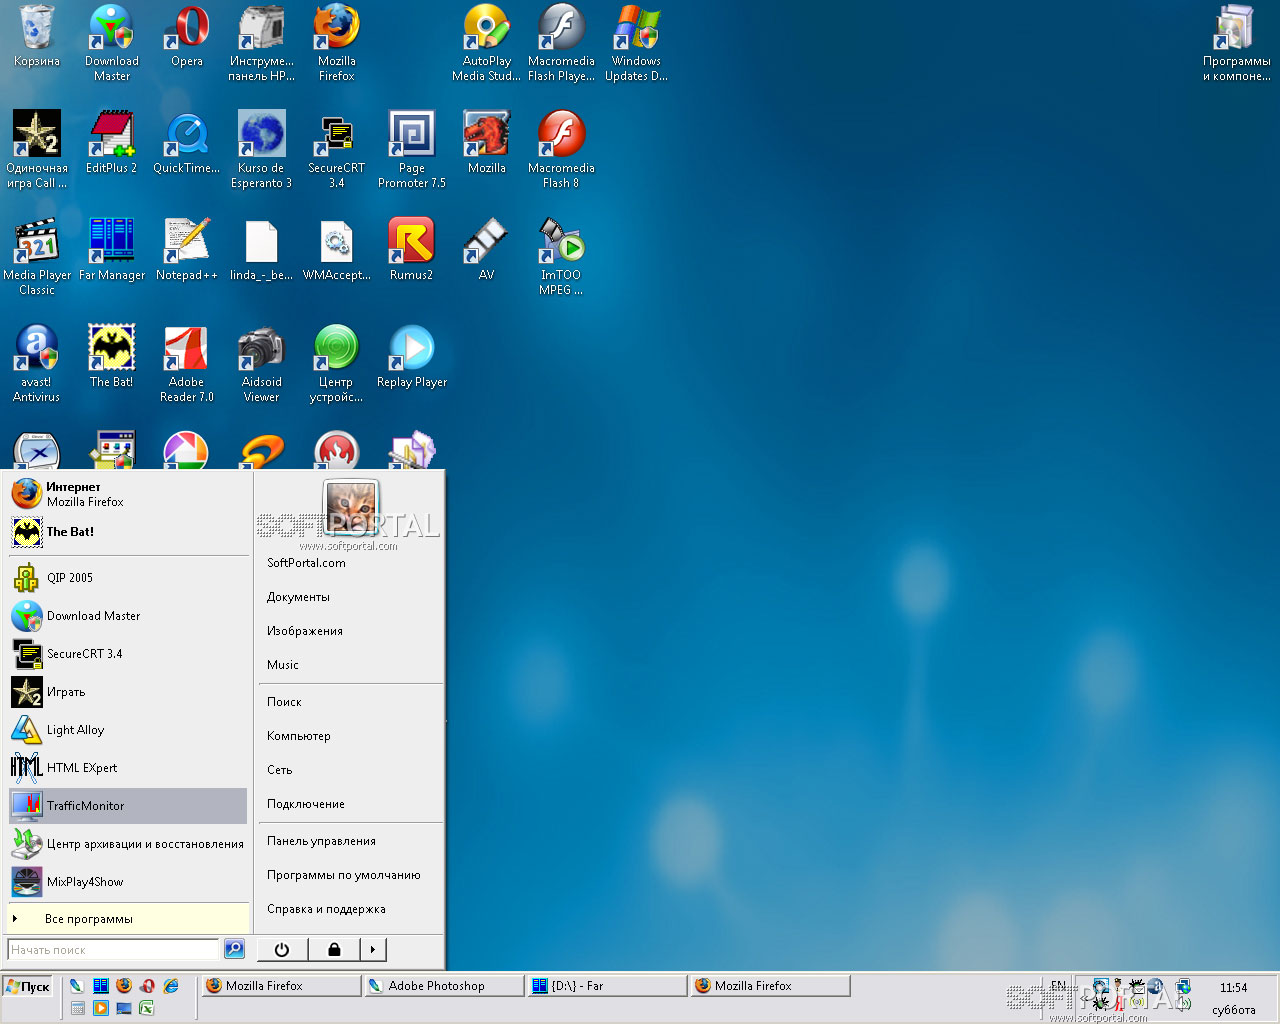Open Справка и поддержка in Start menu
The image size is (1280, 1024).
[350, 909]
